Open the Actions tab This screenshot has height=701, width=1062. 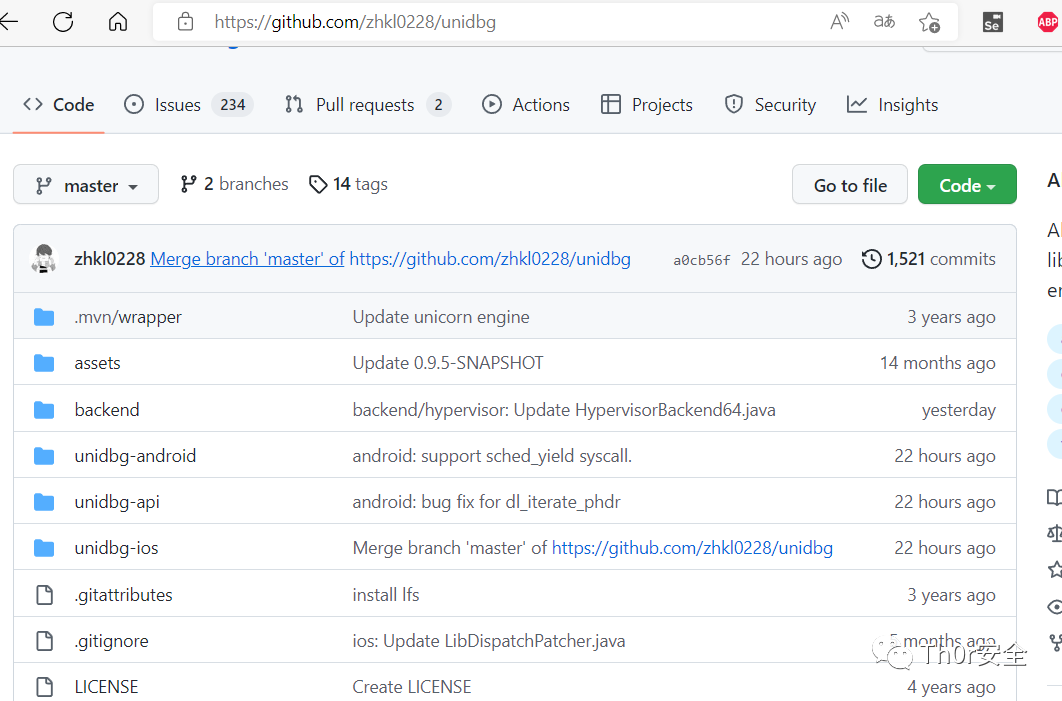pyautogui.click(x=526, y=105)
